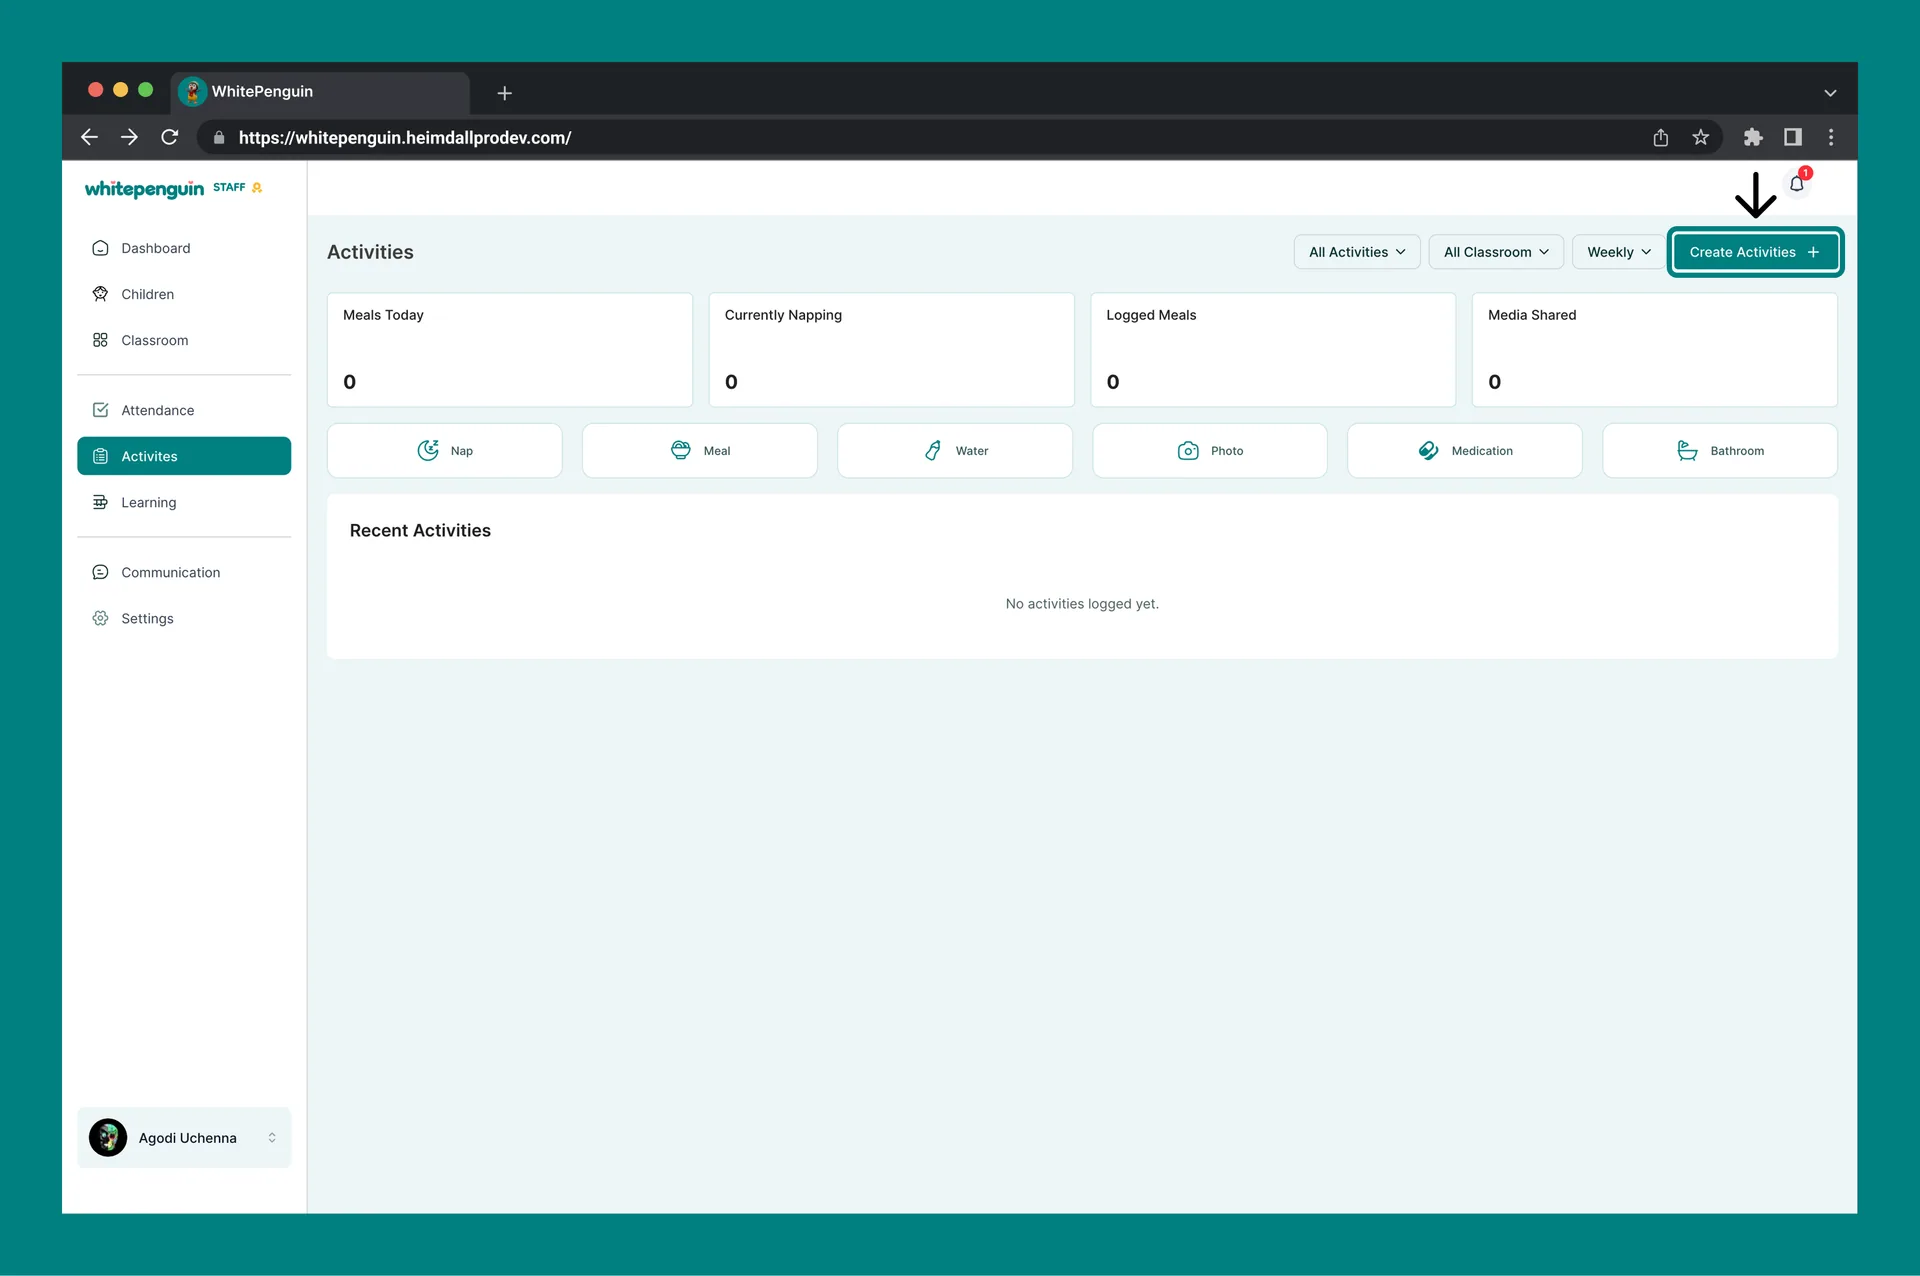
Task: Click the Logged Meals stat card
Action: pos(1273,350)
